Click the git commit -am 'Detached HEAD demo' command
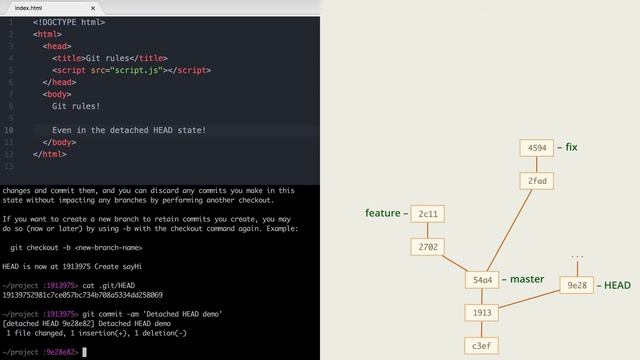 coord(152,314)
